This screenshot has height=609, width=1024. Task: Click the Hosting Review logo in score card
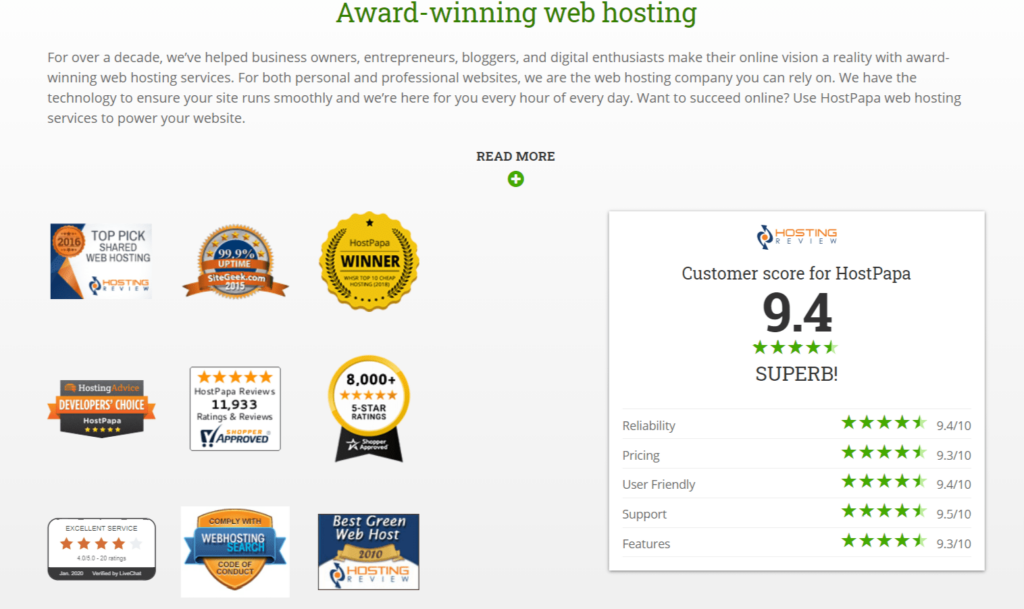pyautogui.click(x=796, y=236)
